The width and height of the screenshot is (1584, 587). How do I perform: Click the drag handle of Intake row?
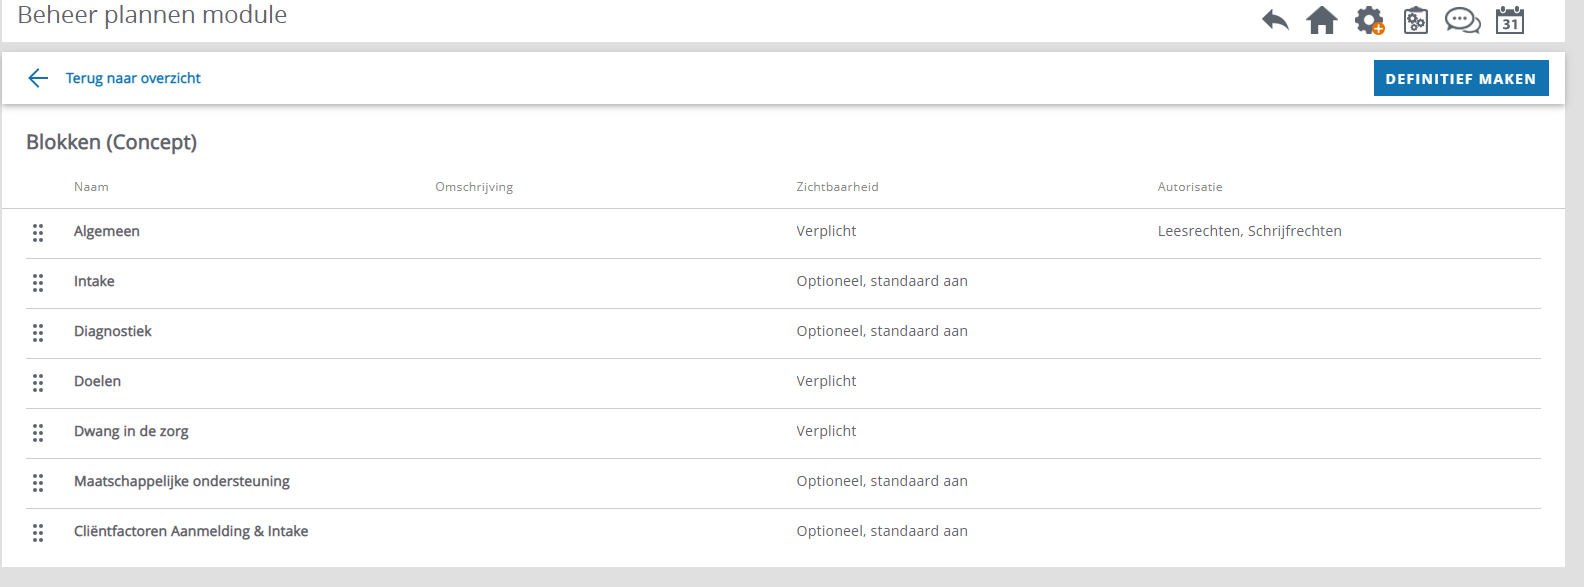point(38,283)
